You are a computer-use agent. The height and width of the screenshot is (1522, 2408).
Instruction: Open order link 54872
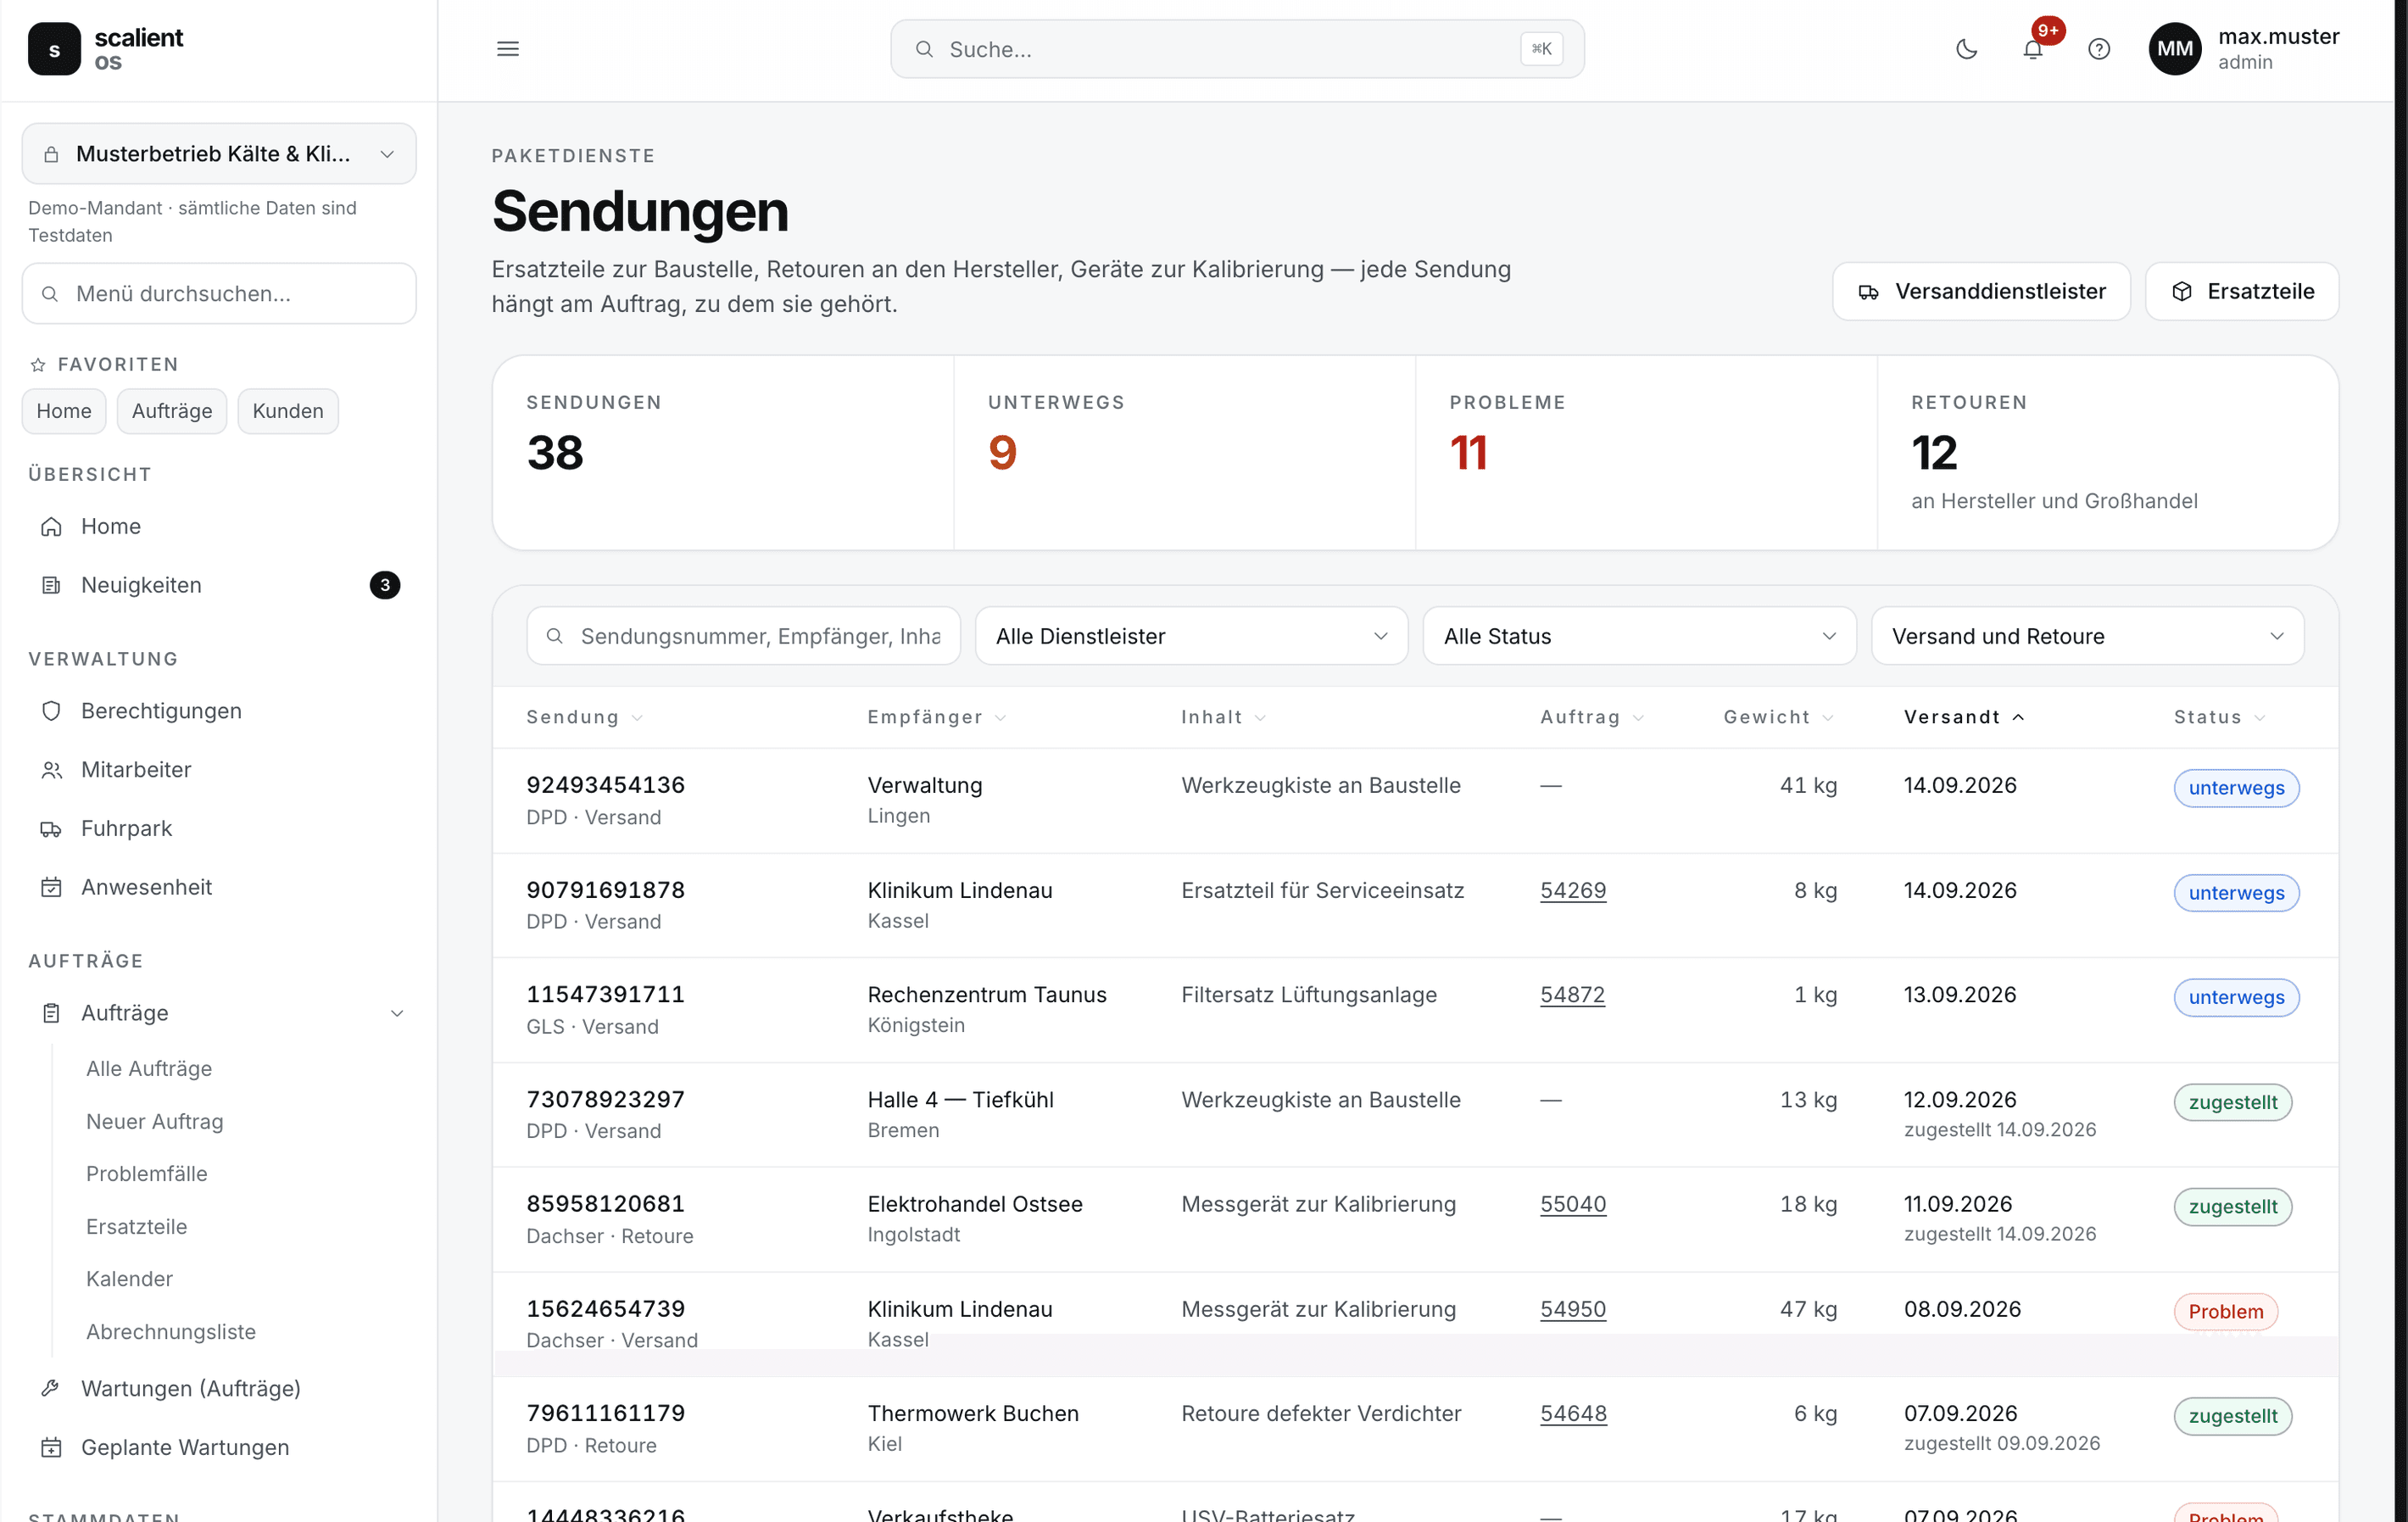pos(1572,995)
